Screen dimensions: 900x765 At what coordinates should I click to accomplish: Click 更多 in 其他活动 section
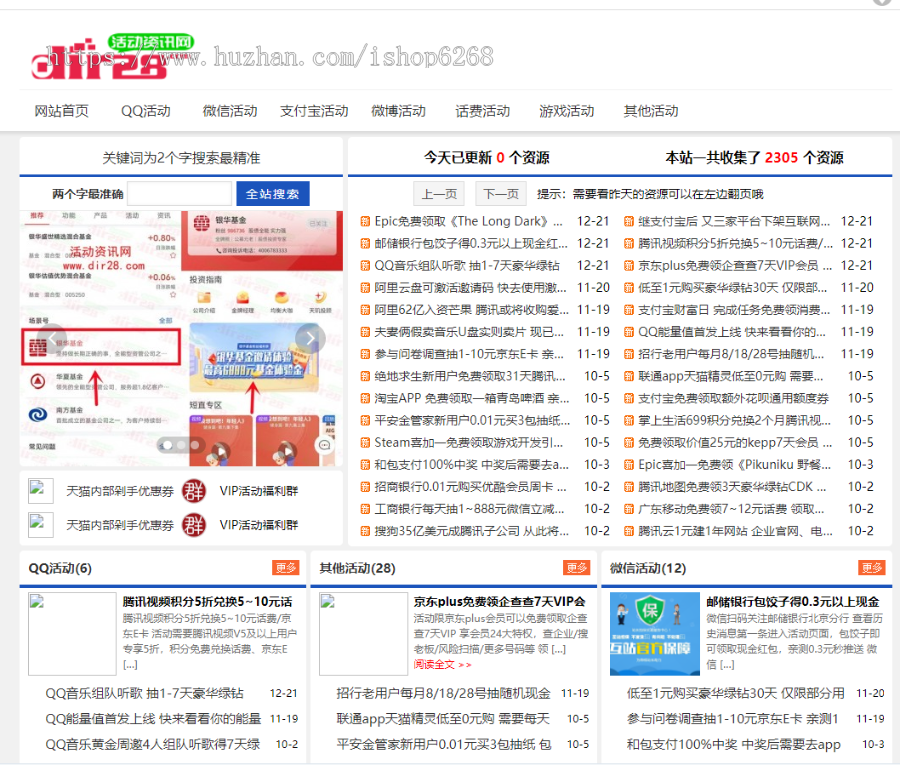(x=576, y=568)
